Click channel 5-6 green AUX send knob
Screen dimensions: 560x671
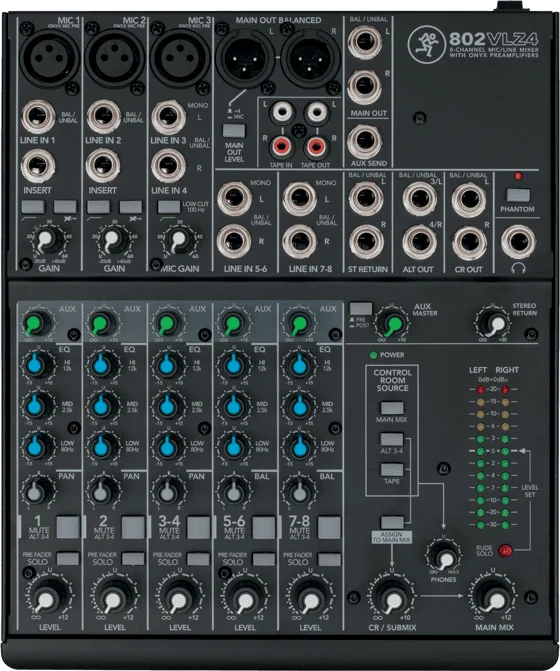(233, 324)
